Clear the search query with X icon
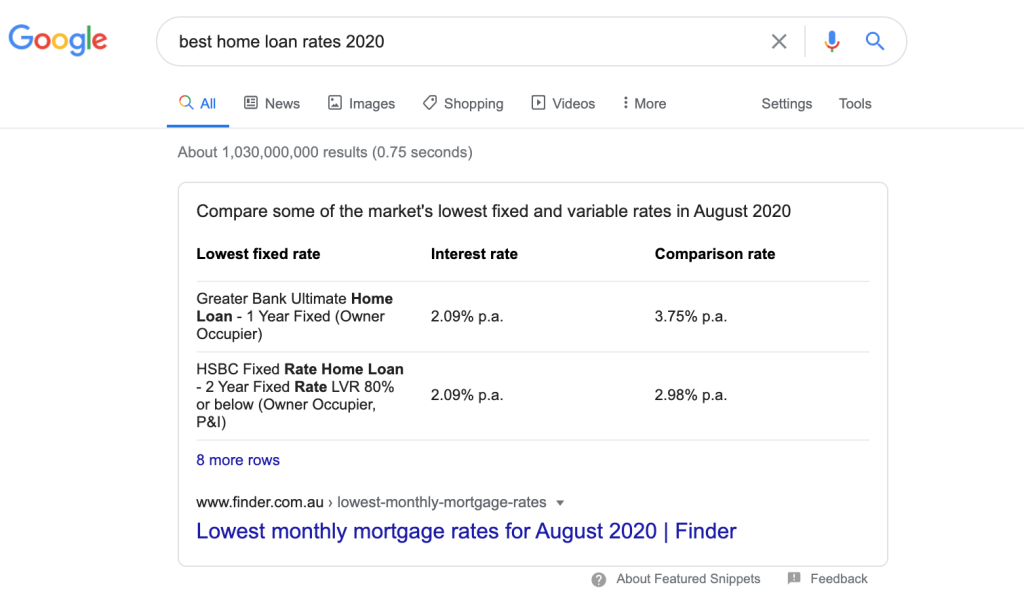Image resolution: width=1024 pixels, height=613 pixels. coord(778,42)
